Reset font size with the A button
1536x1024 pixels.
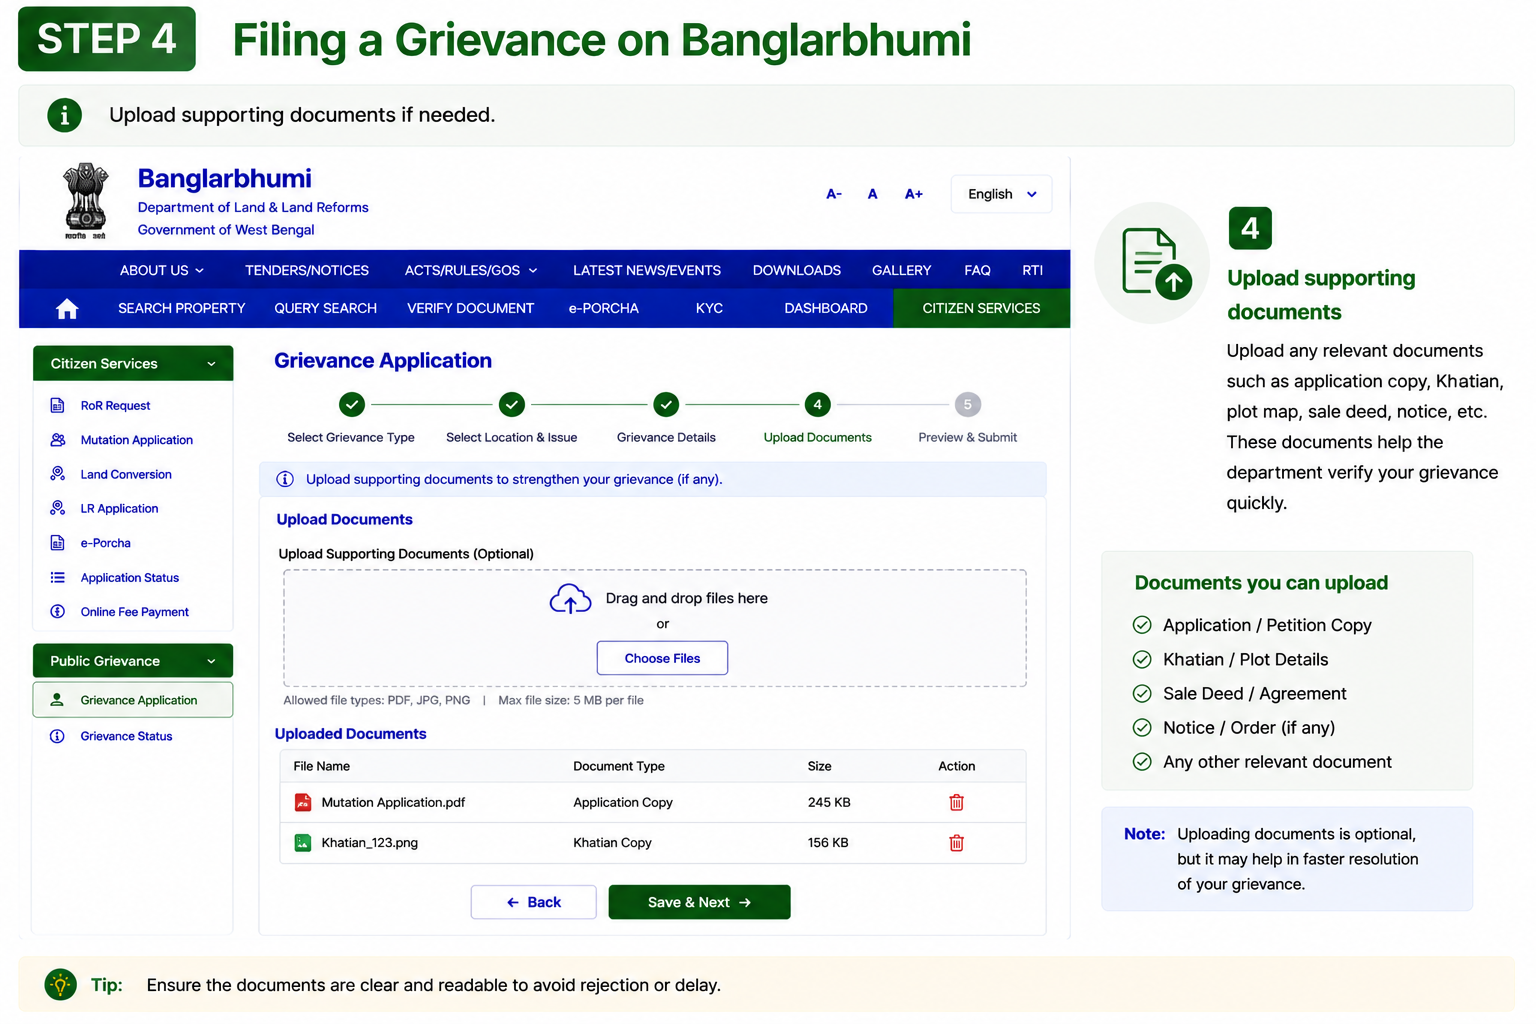[873, 194]
